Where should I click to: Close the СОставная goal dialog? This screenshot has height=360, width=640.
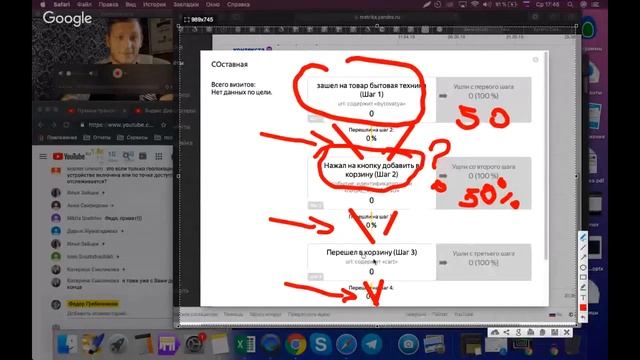536,60
